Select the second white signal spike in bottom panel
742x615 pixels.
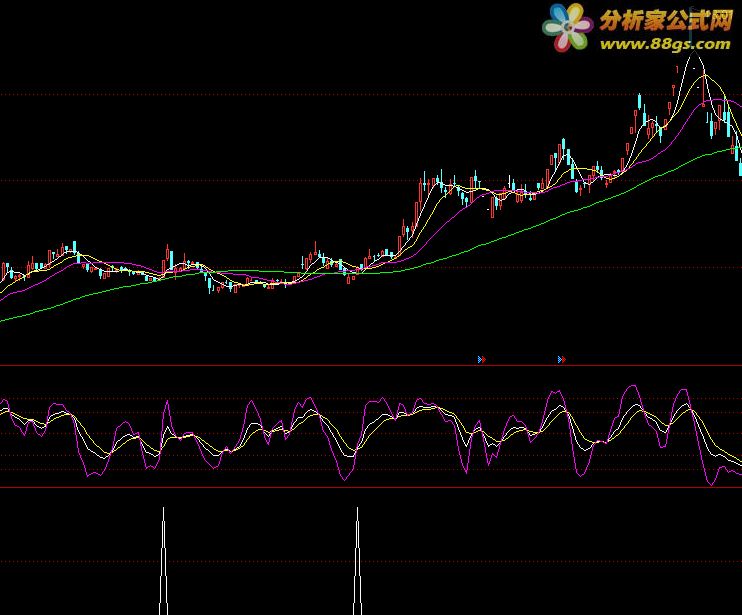[358, 561]
